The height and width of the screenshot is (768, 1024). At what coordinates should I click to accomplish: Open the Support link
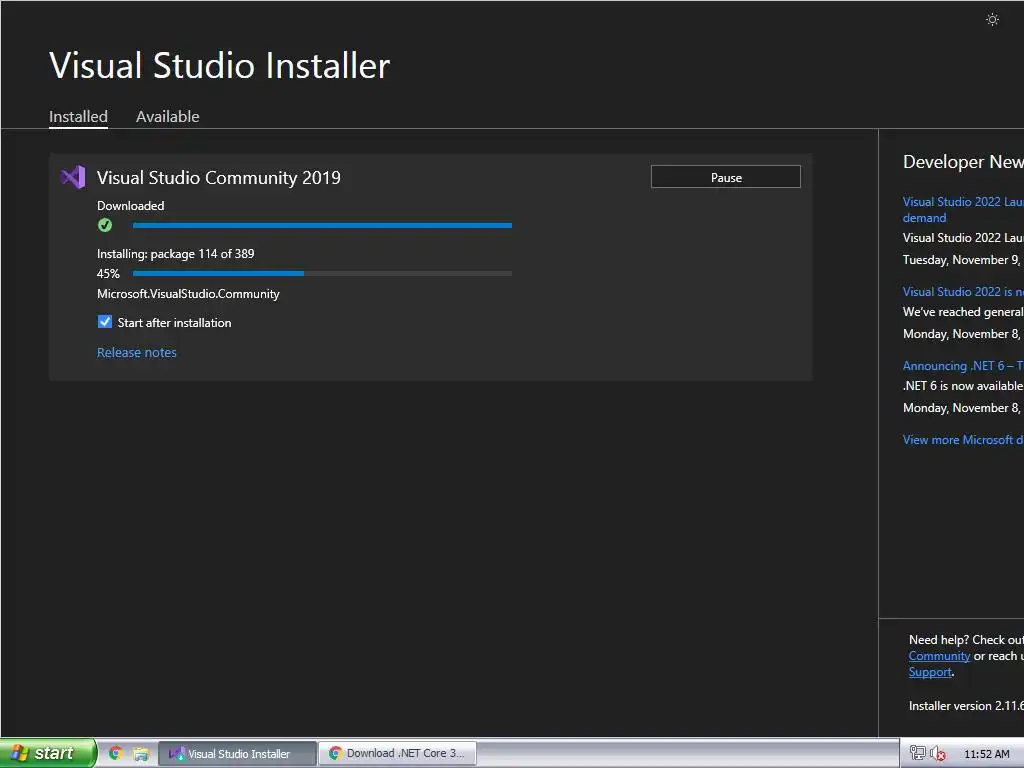click(930, 672)
